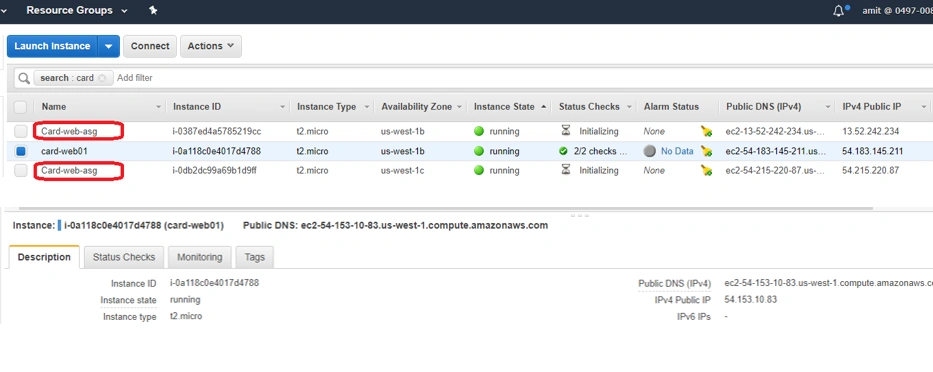
Task: Click the panel divider resize handle dots
Action: (580, 215)
